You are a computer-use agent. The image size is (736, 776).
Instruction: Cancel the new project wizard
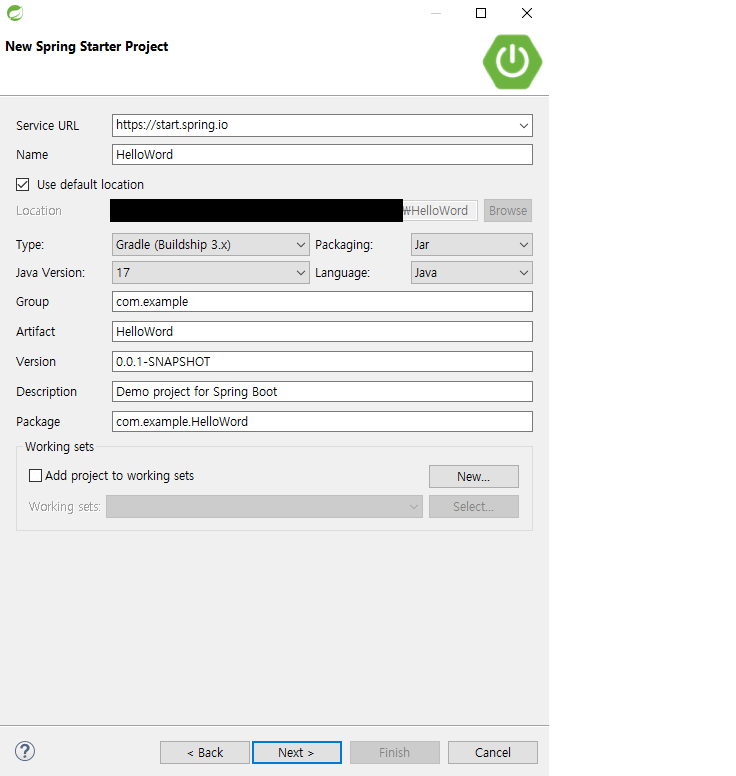(x=492, y=753)
